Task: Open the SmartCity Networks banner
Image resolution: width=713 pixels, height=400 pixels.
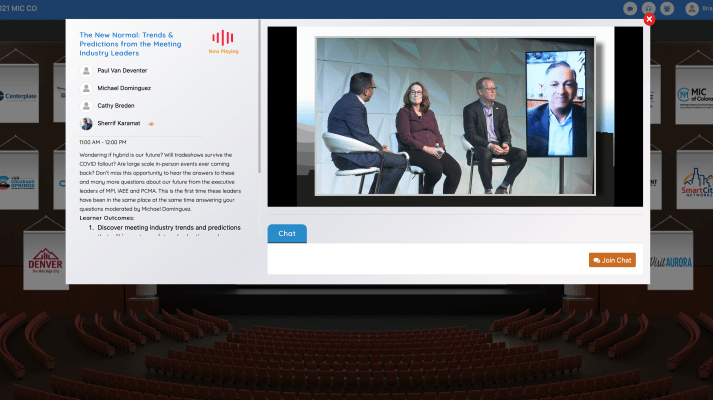Action: pos(694,181)
